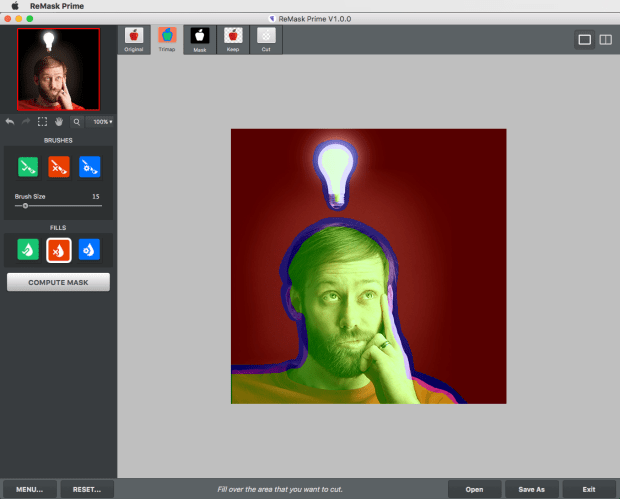Select the green Keep brush

[x=27, y=166]
